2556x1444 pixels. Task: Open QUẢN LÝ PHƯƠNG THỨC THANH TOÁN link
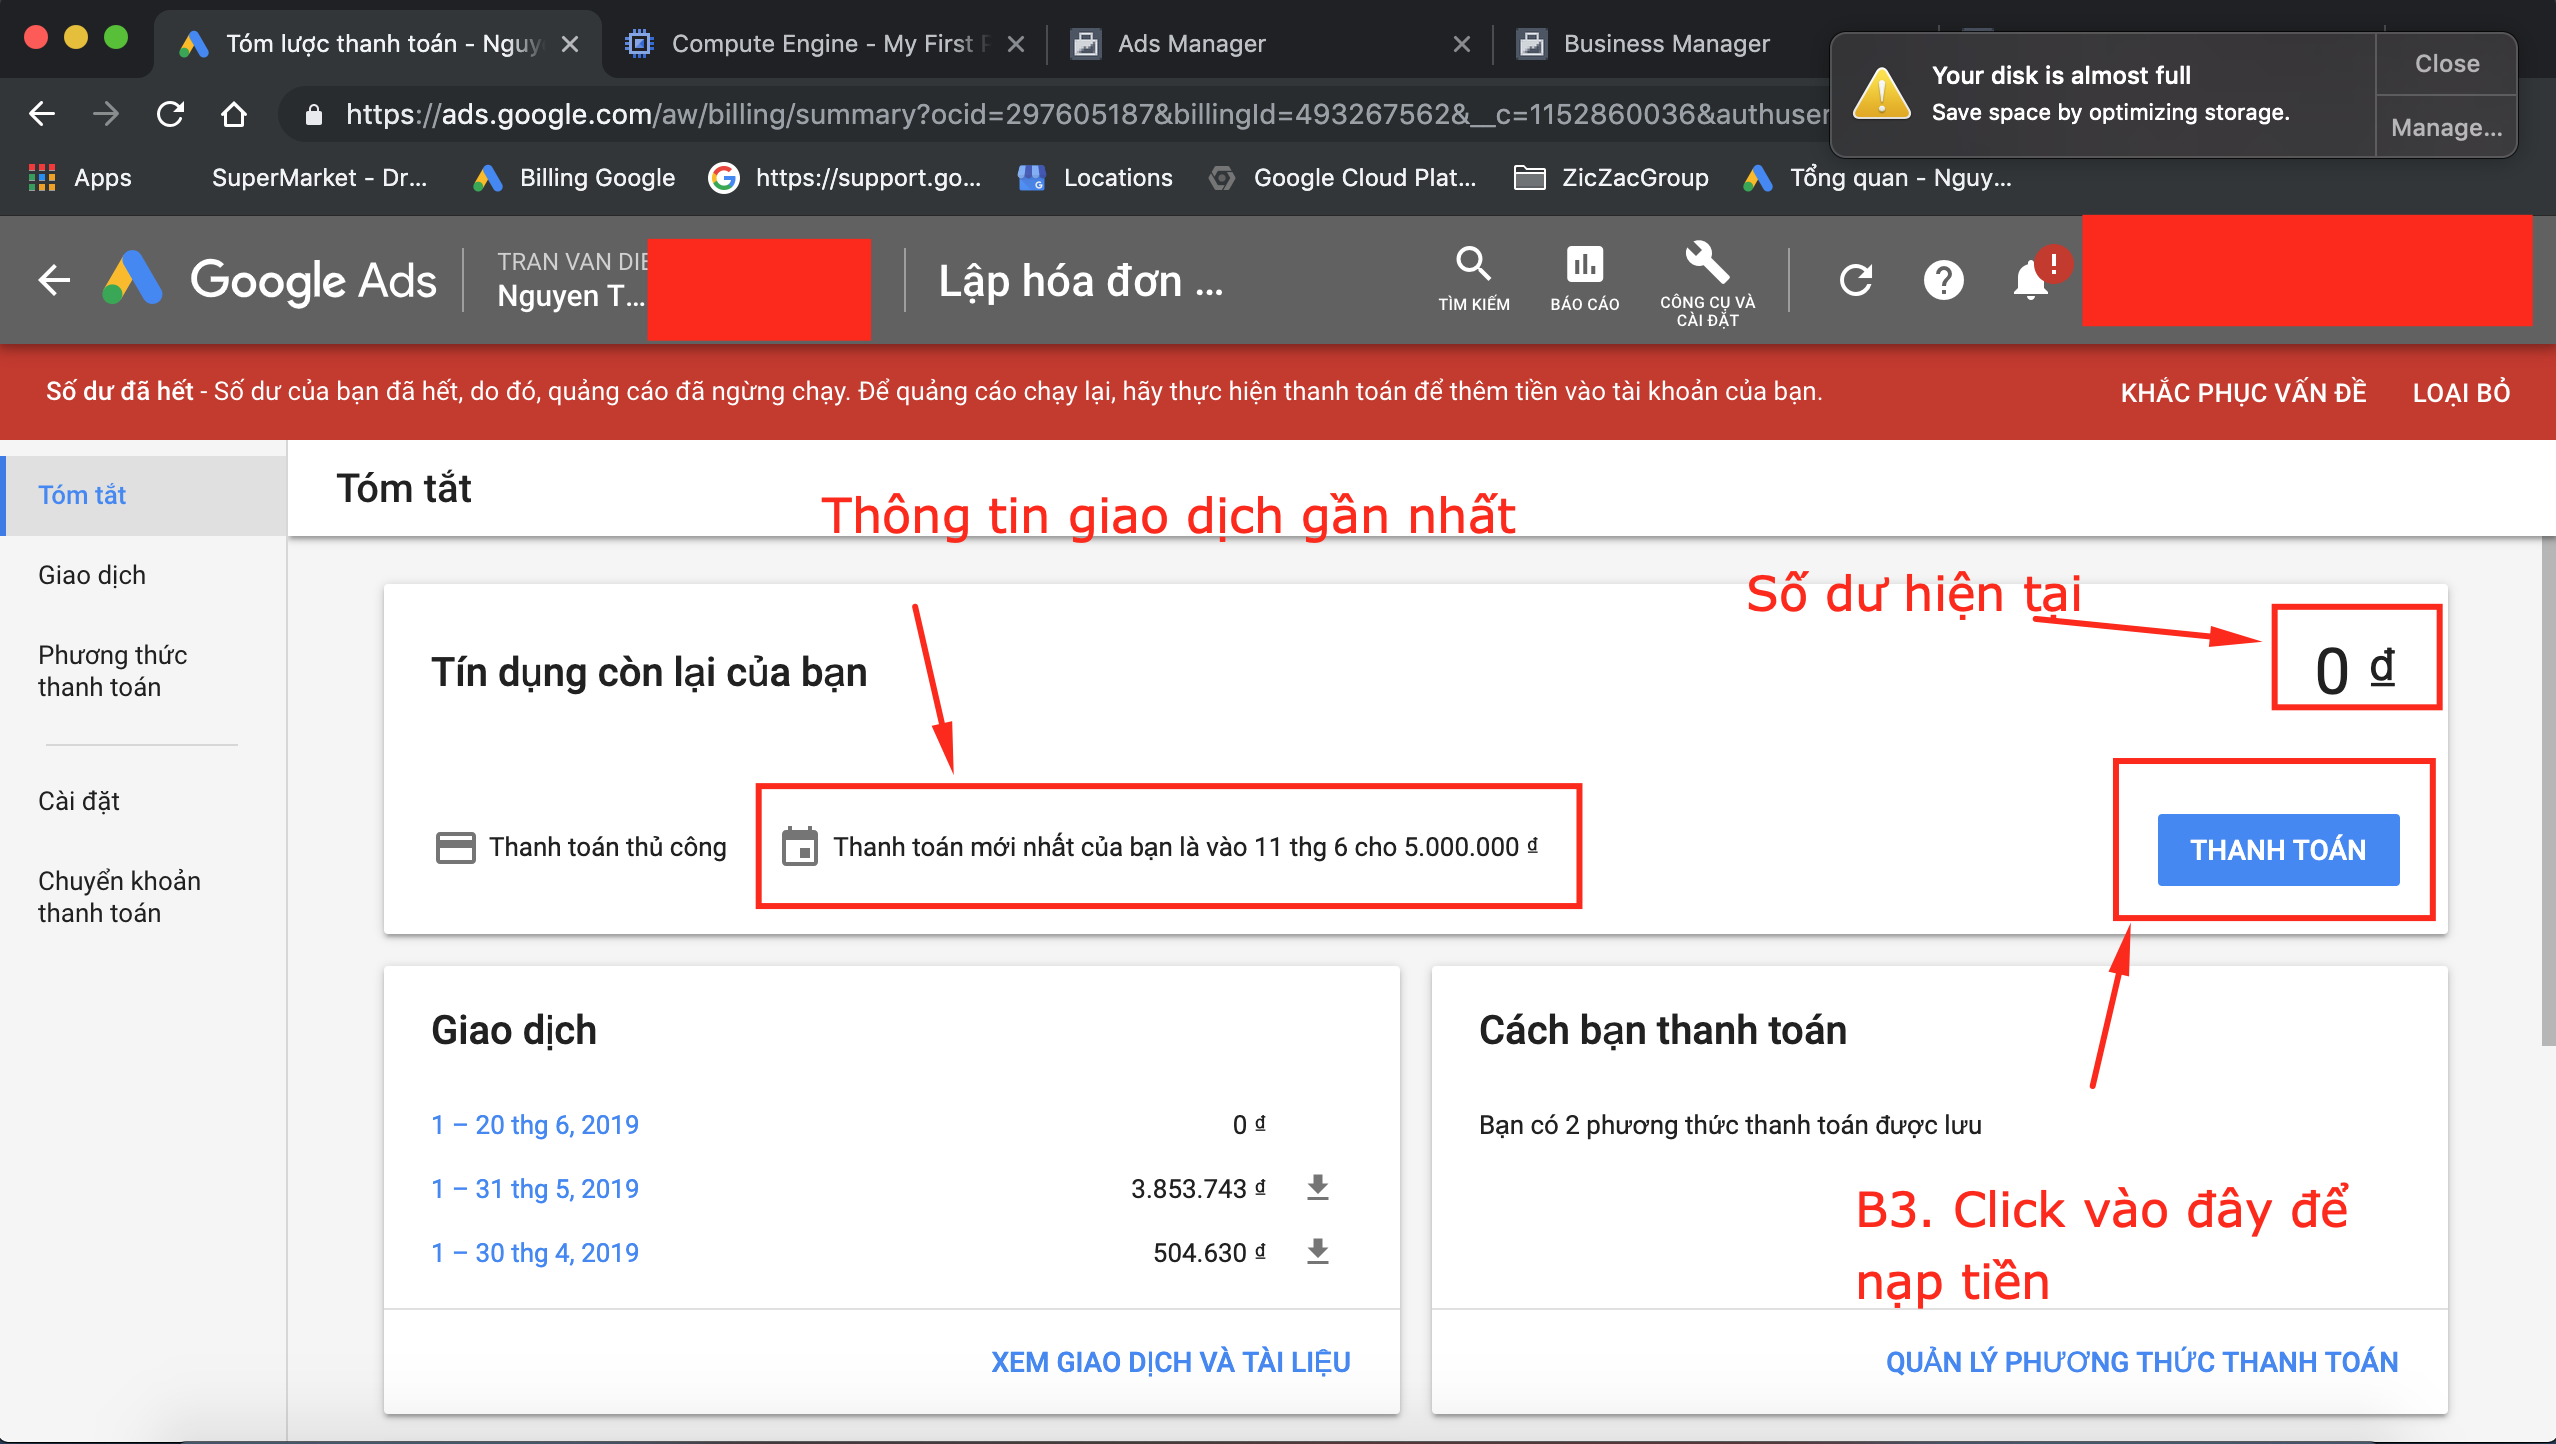pos(2142,1362)
